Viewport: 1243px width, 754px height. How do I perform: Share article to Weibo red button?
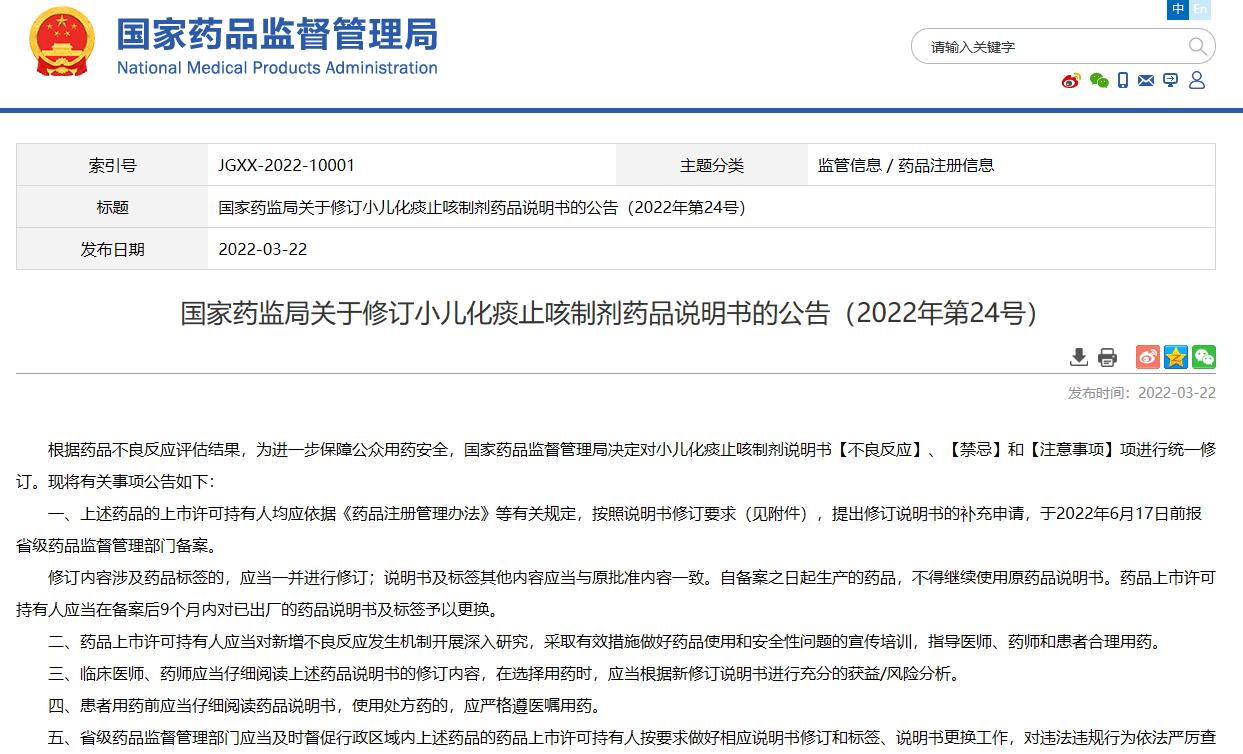click(1147, 357)
